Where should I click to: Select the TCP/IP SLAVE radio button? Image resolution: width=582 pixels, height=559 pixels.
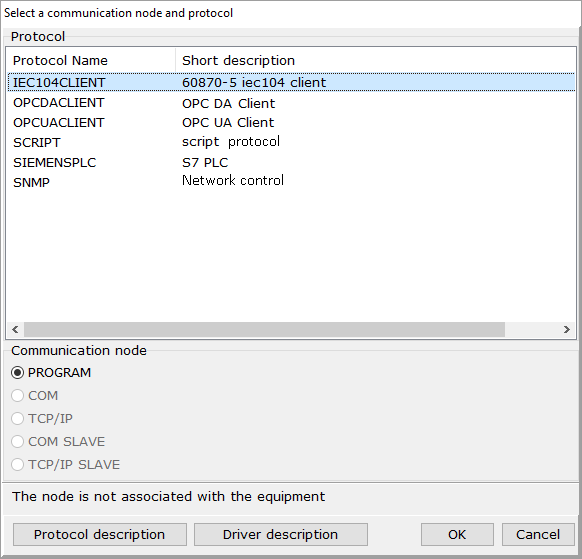pos(17,464)
